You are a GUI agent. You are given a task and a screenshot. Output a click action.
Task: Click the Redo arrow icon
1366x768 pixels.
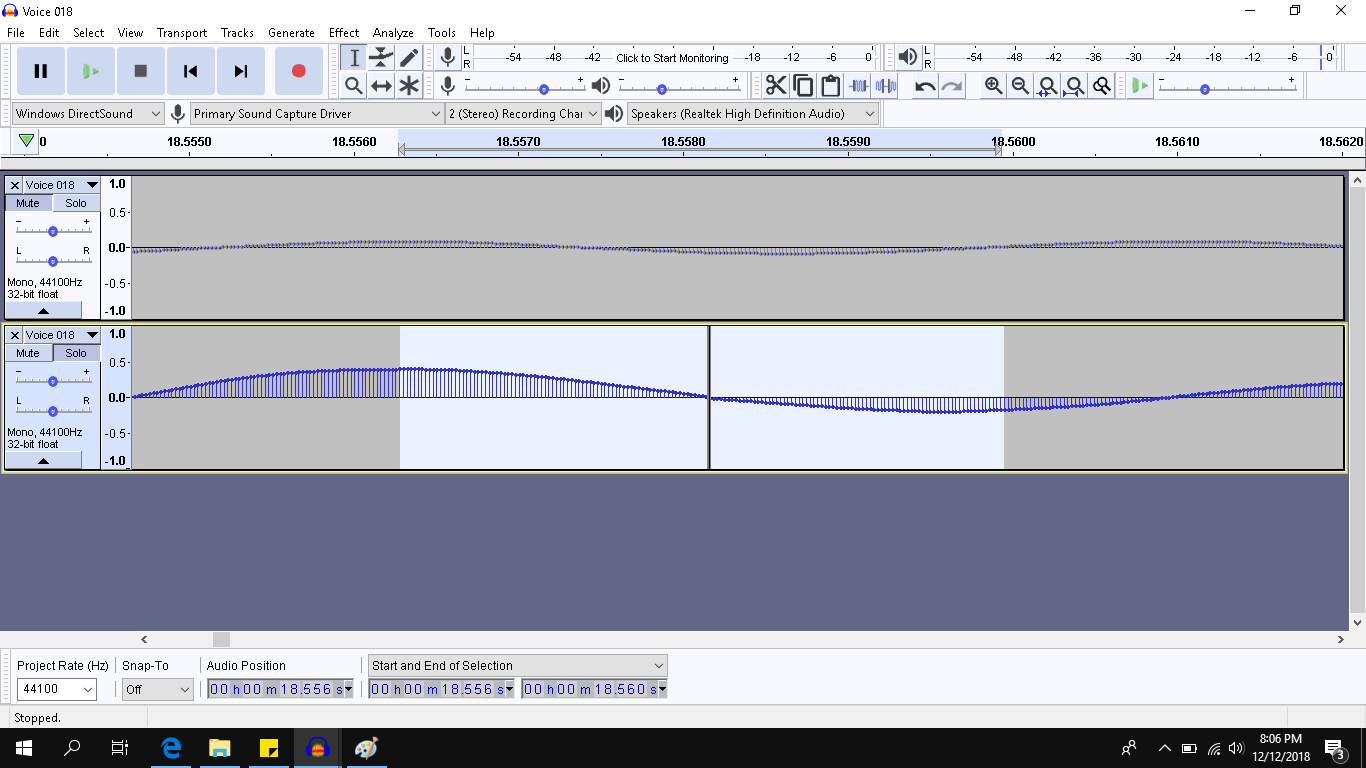pyautogui.click(x=952, y=86)
